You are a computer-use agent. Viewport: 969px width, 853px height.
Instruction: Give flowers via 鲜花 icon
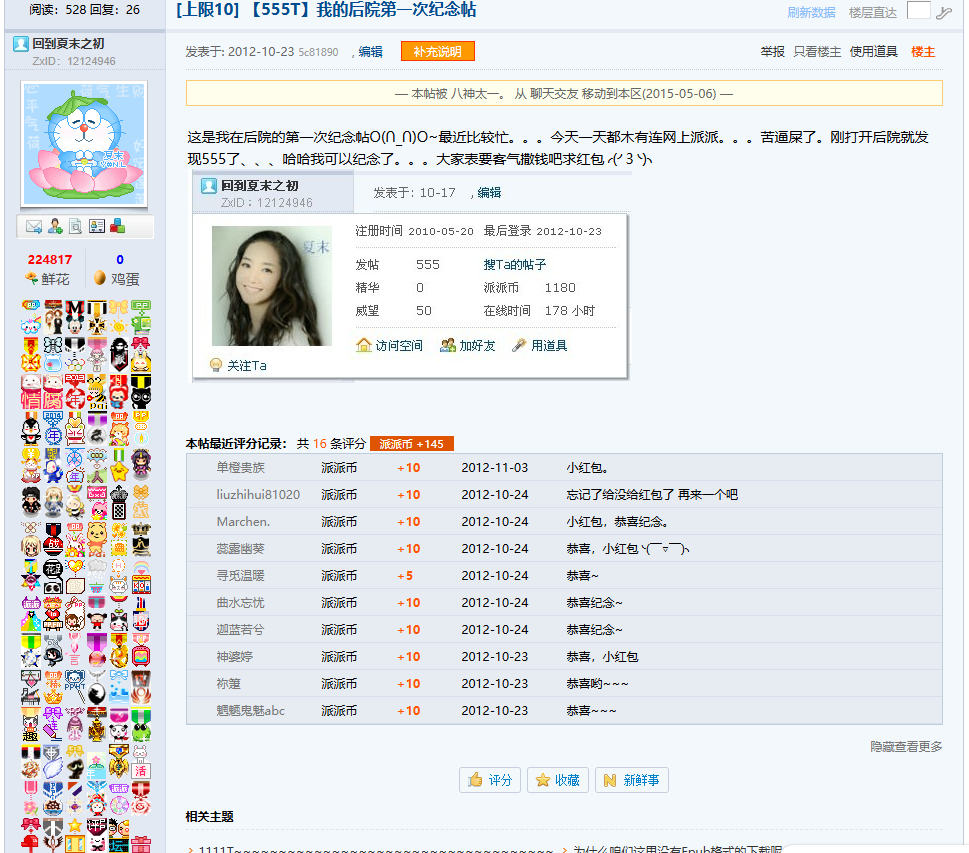(47, 279)
